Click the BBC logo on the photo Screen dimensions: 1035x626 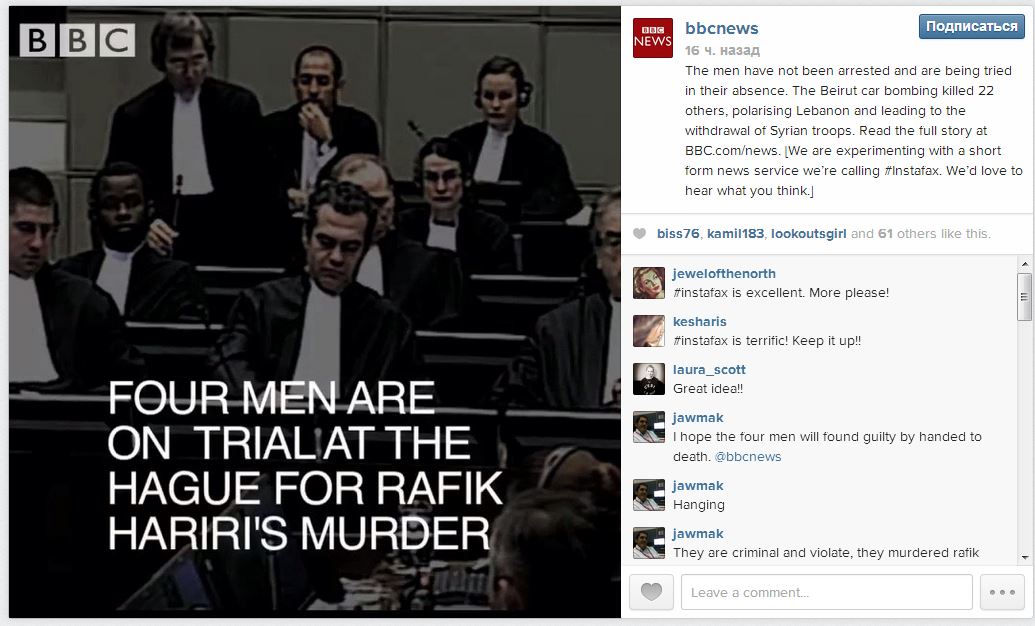coord(77,40)
